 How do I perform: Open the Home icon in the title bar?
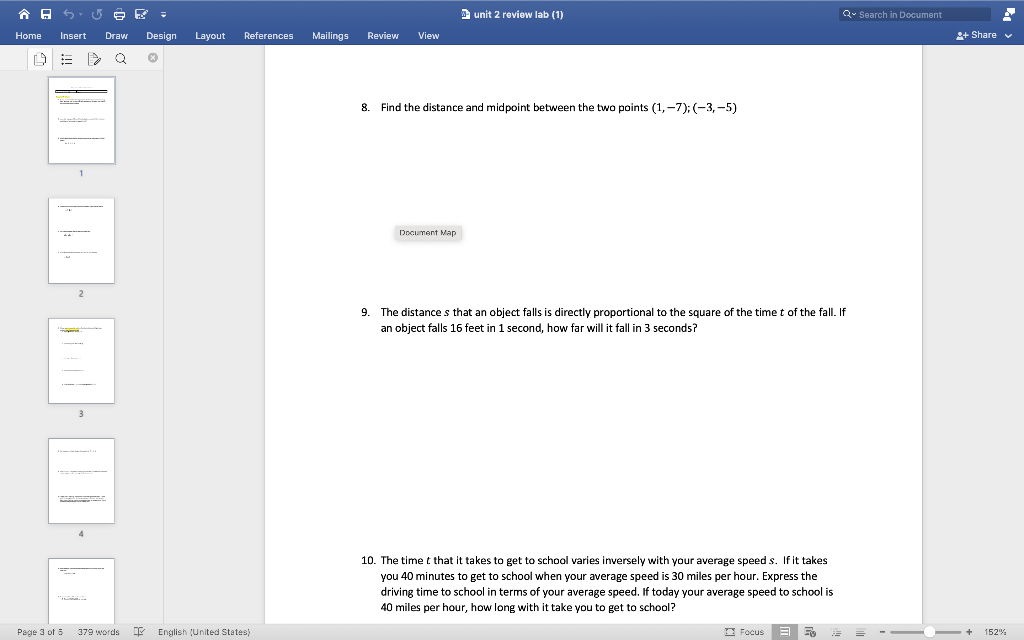pos(24,13)
